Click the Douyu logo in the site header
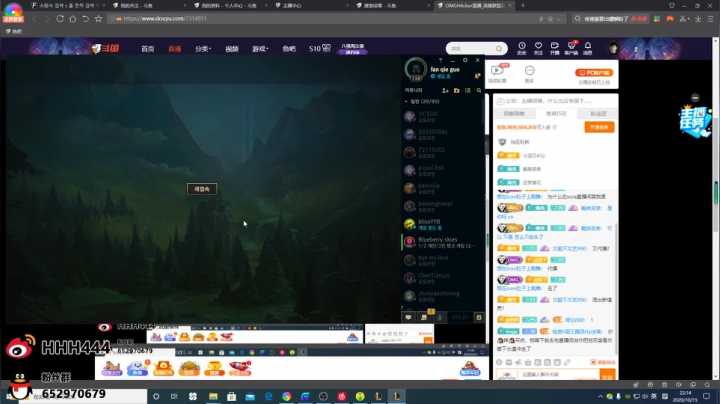The height and width of the screenshot is (404, 720). [106, 48]
